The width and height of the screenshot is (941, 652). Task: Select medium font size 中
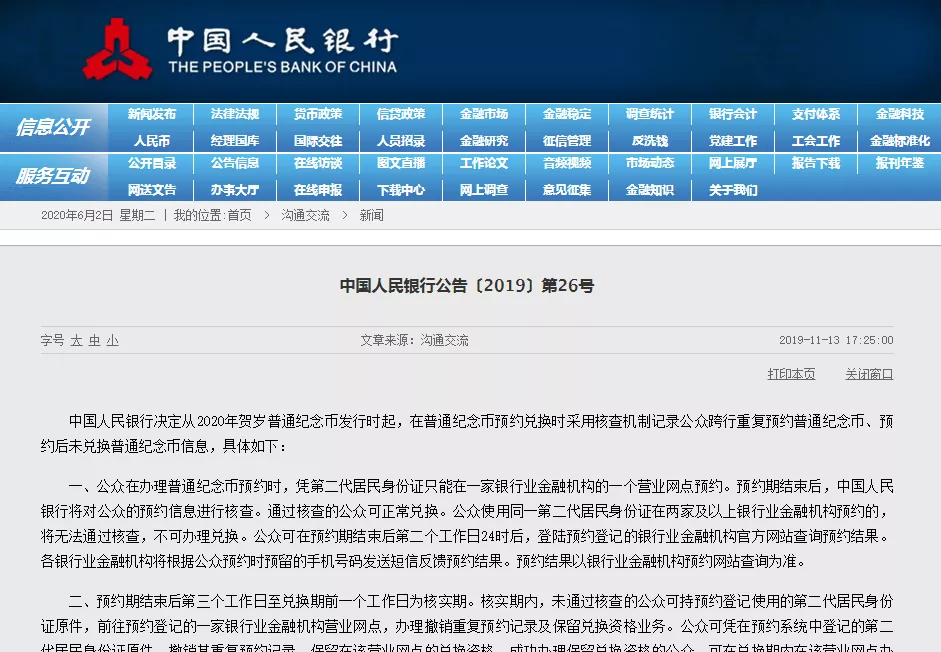coord(95,340)
